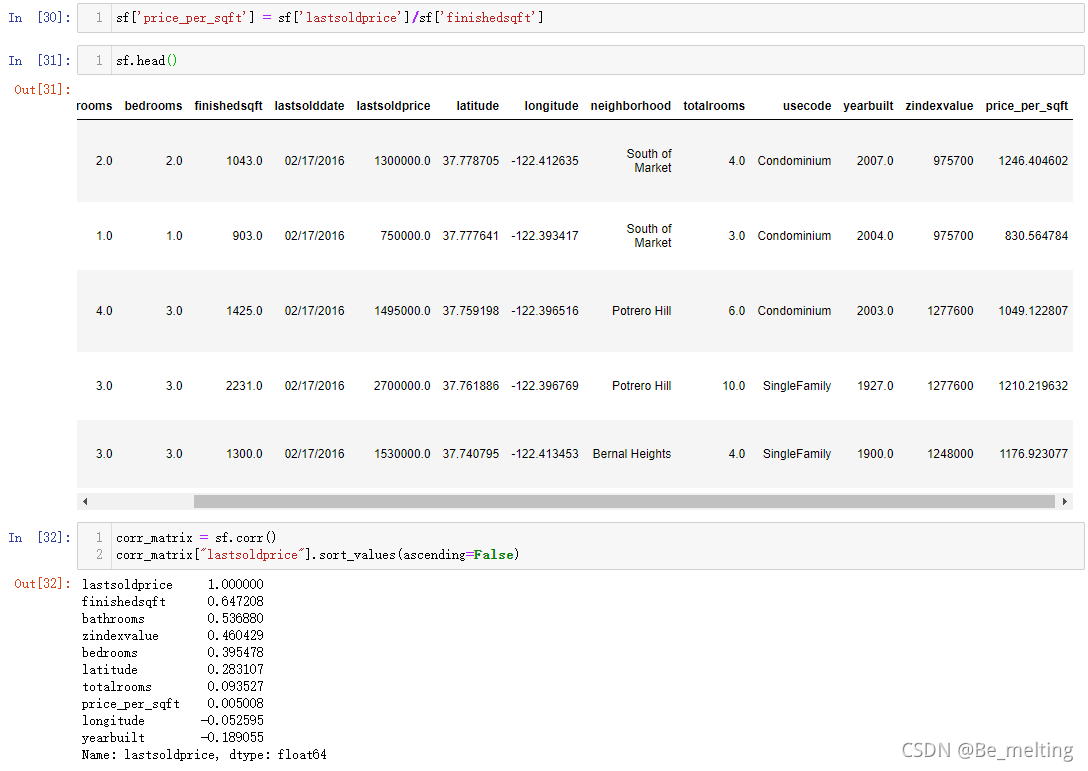Image resolution: width=1088 pixels, height=771 pixels.
Task: Select the finishedsqft value 2231.0
Action: [244, 385]
